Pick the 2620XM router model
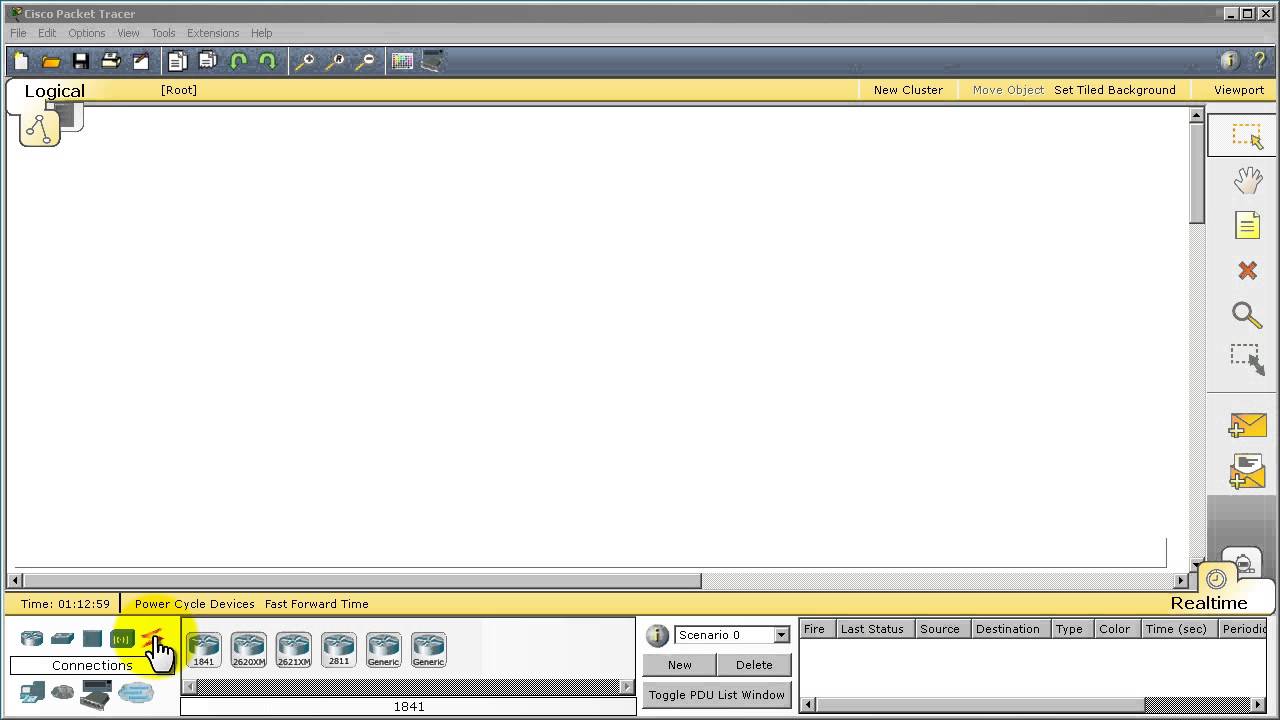This screenshot has height=720, width=1280. tap(248, 649)
